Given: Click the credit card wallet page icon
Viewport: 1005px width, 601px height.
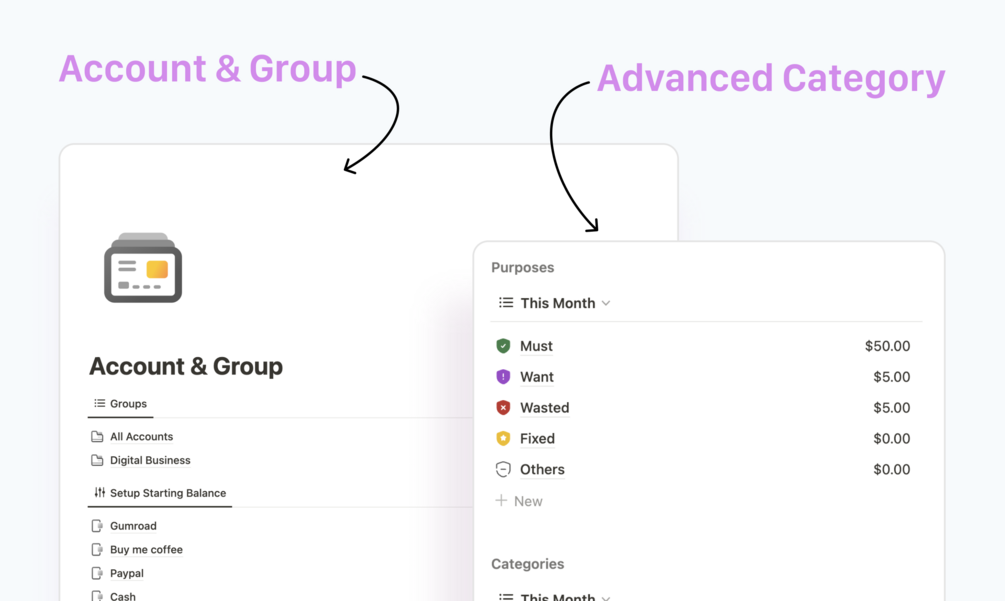Looking at the screenshot, I should [x=143, y=267].
